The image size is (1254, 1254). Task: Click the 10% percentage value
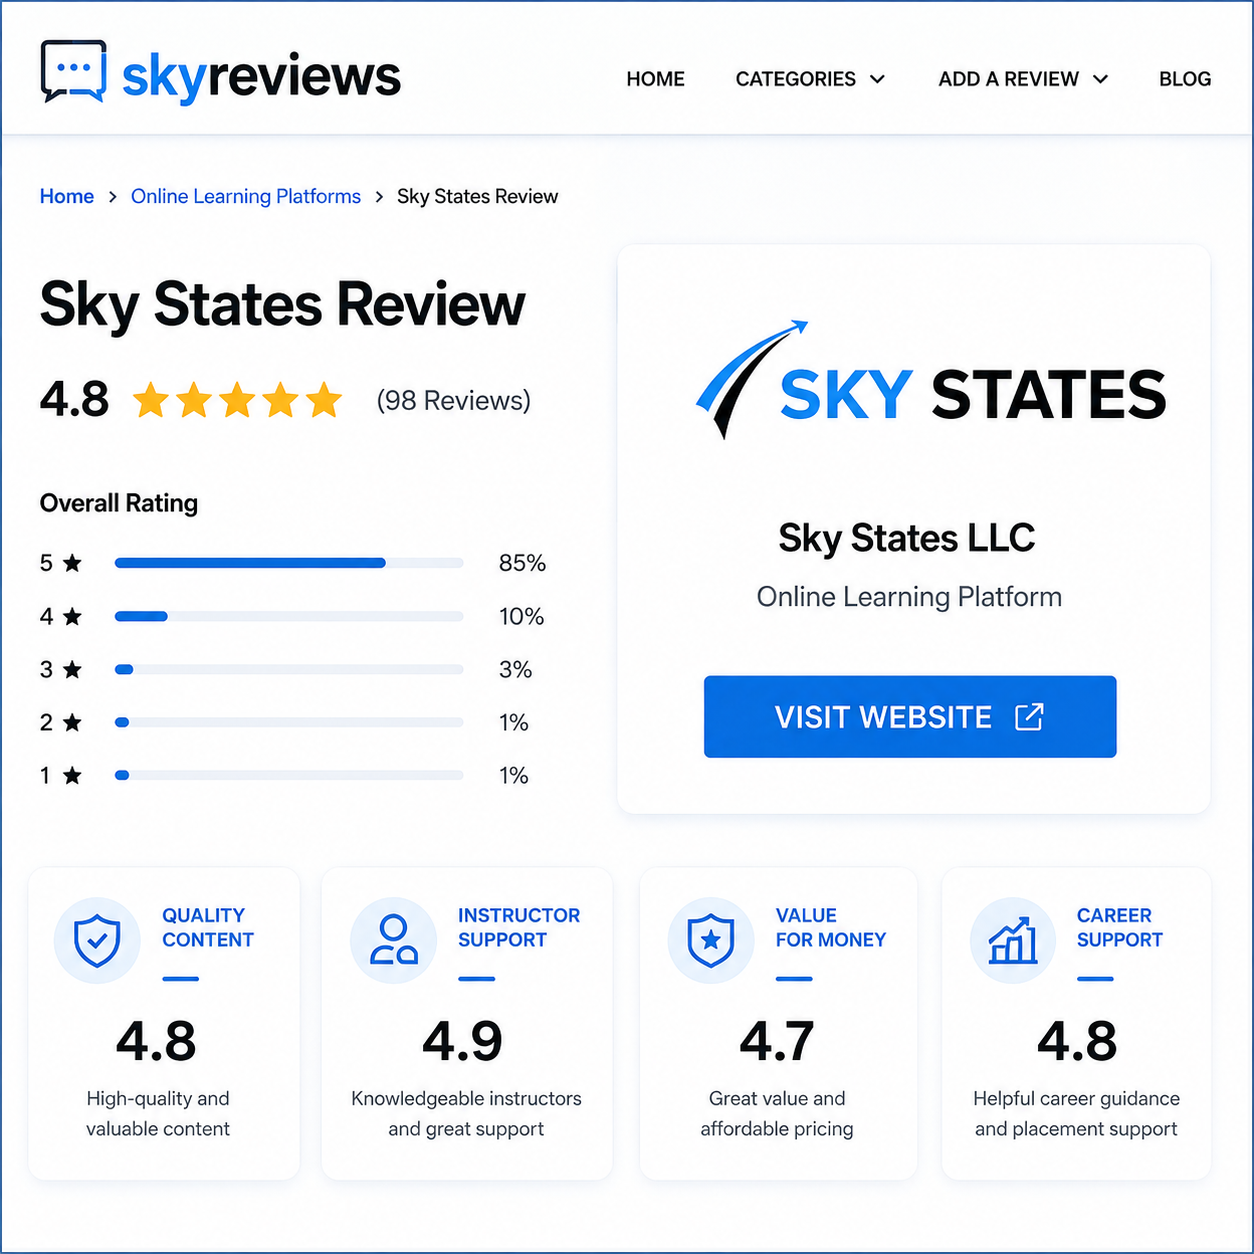pos(521,616)
